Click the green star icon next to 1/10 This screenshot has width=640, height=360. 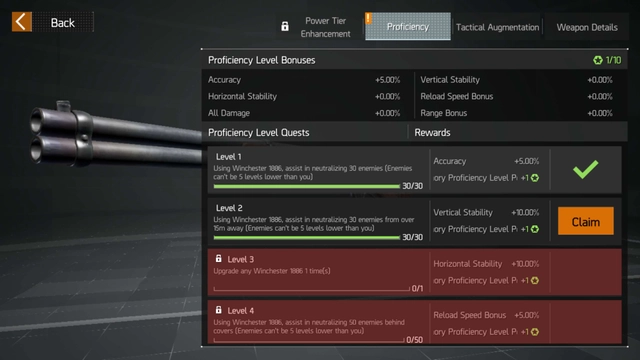pyautogui.click(x=598, y=60)
